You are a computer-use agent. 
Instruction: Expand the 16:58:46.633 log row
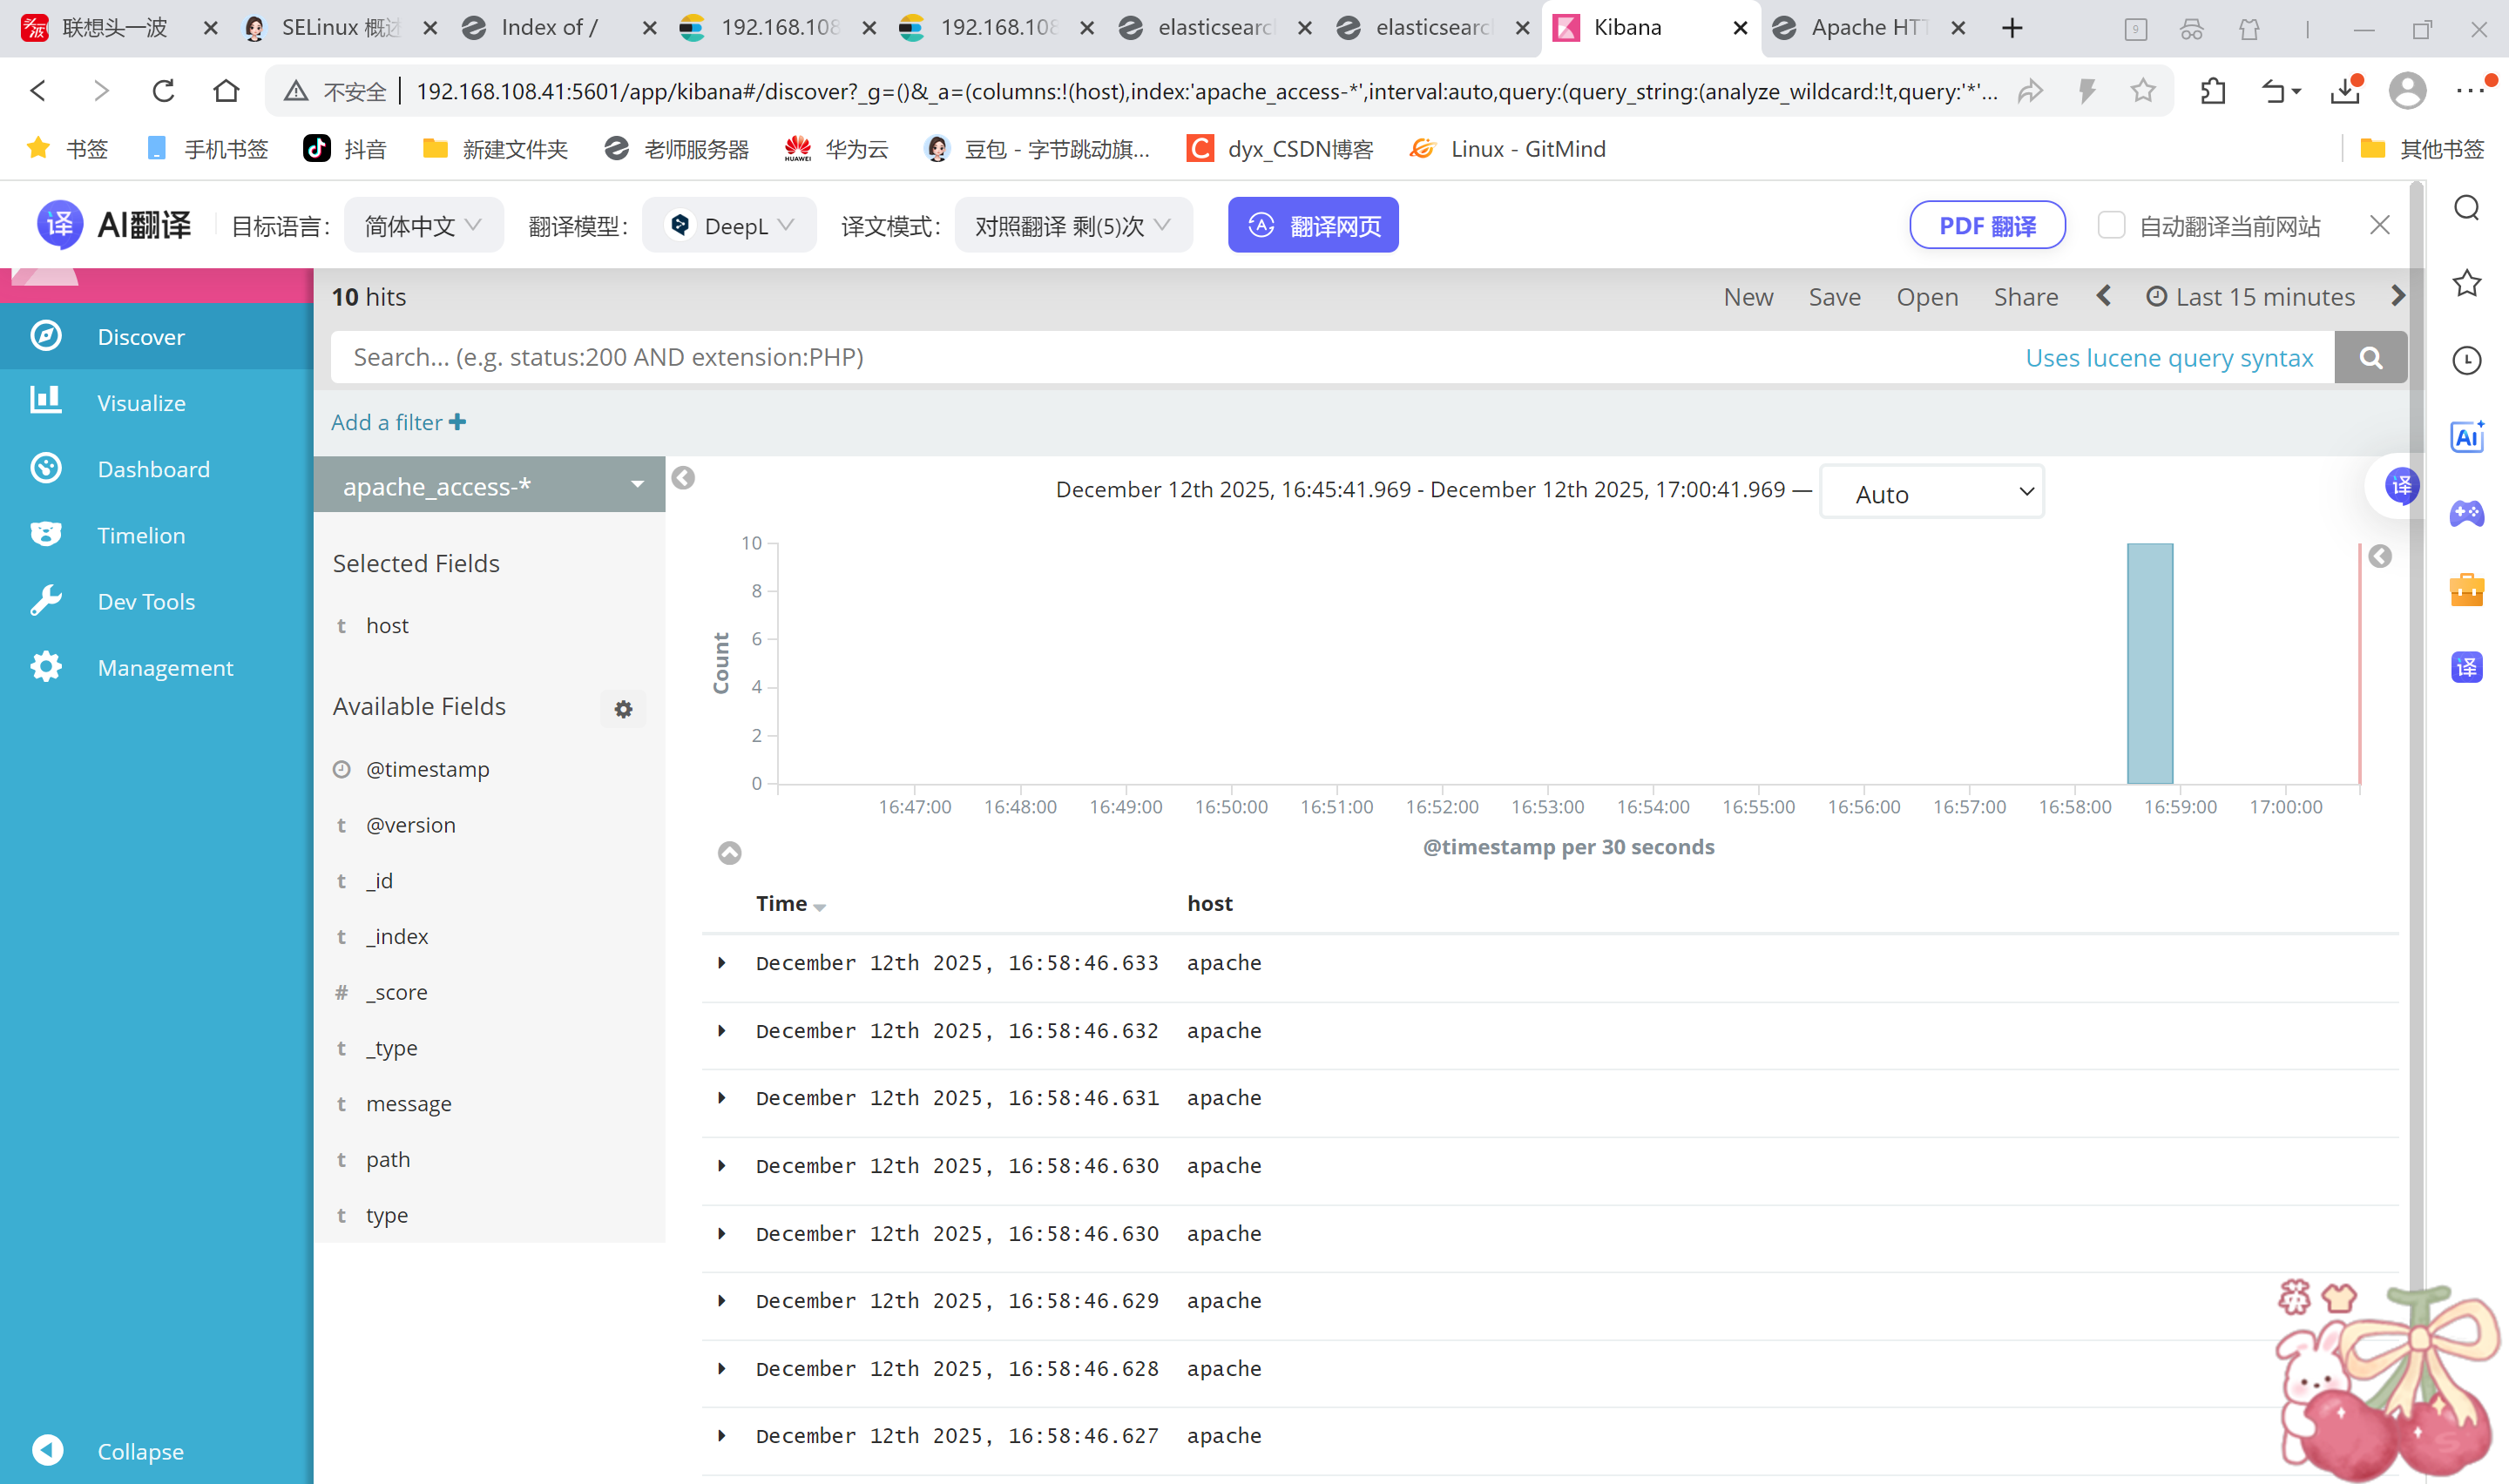pyautogui.click(x=722, y=963)
